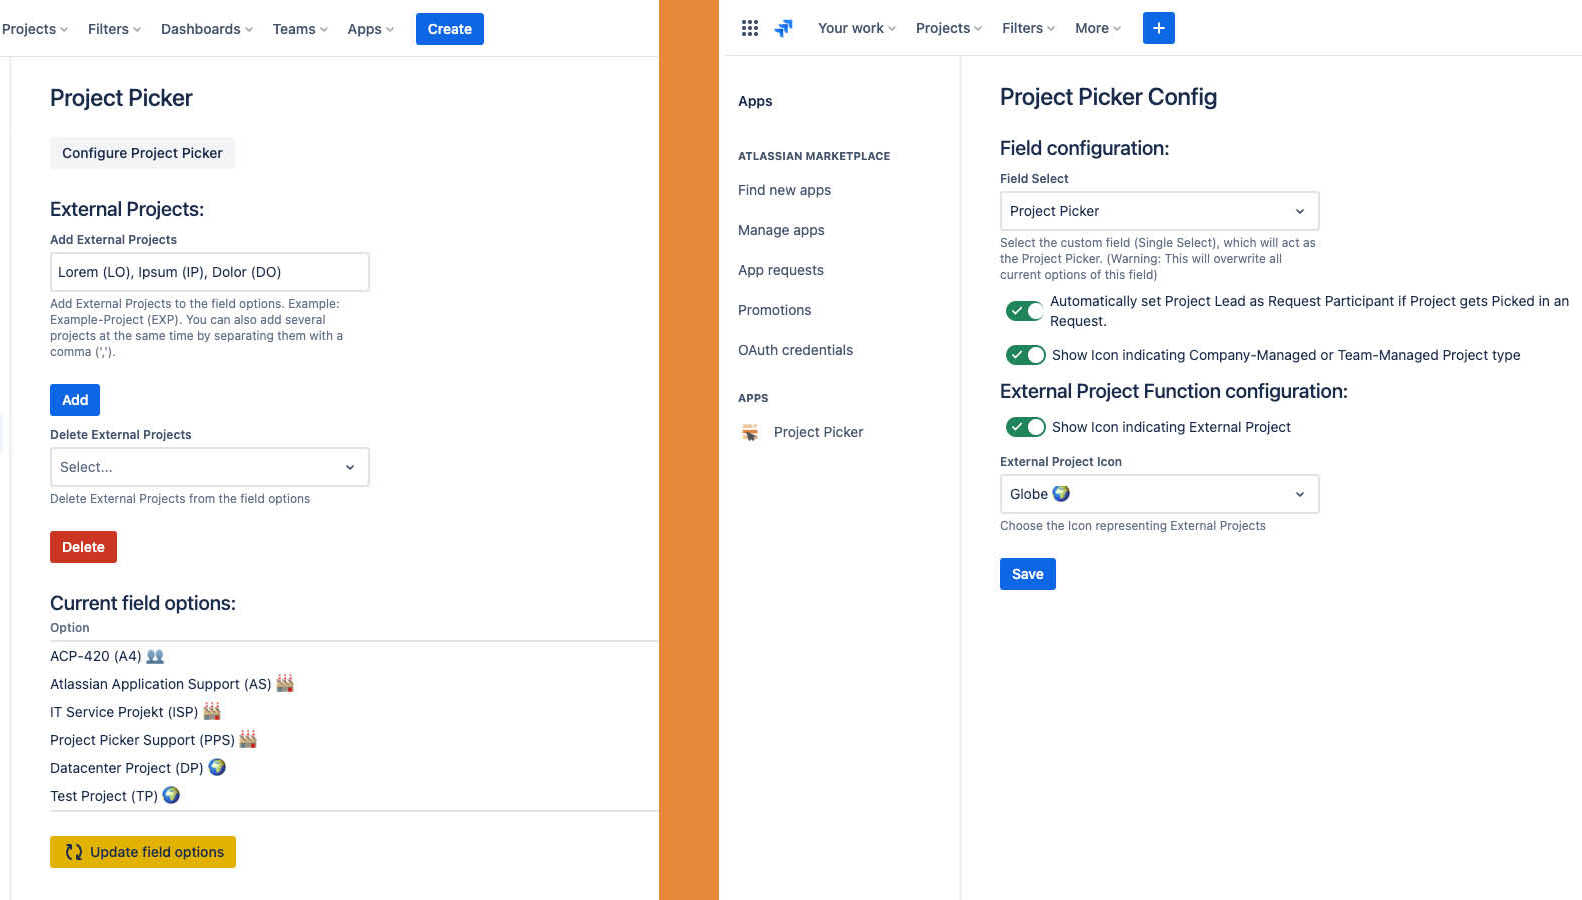Disable Show Icon for Company-Managed or Team-Managed type
The width and height of the screenshot is (1582, 900).
(1025, 355)
